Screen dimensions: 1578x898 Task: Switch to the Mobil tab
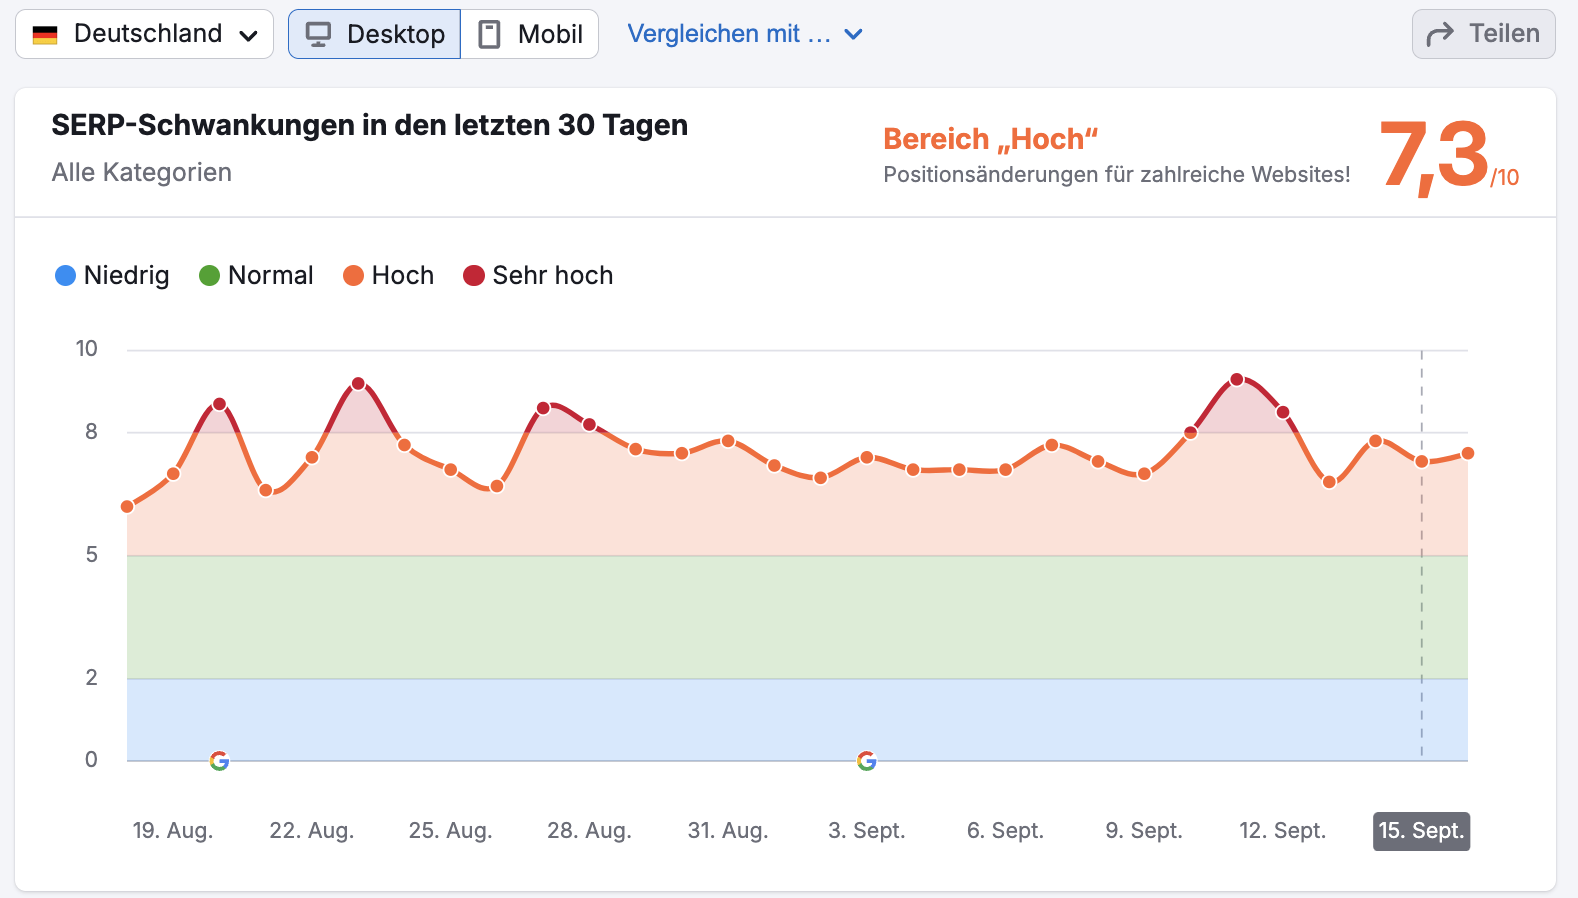pos(530,33)
